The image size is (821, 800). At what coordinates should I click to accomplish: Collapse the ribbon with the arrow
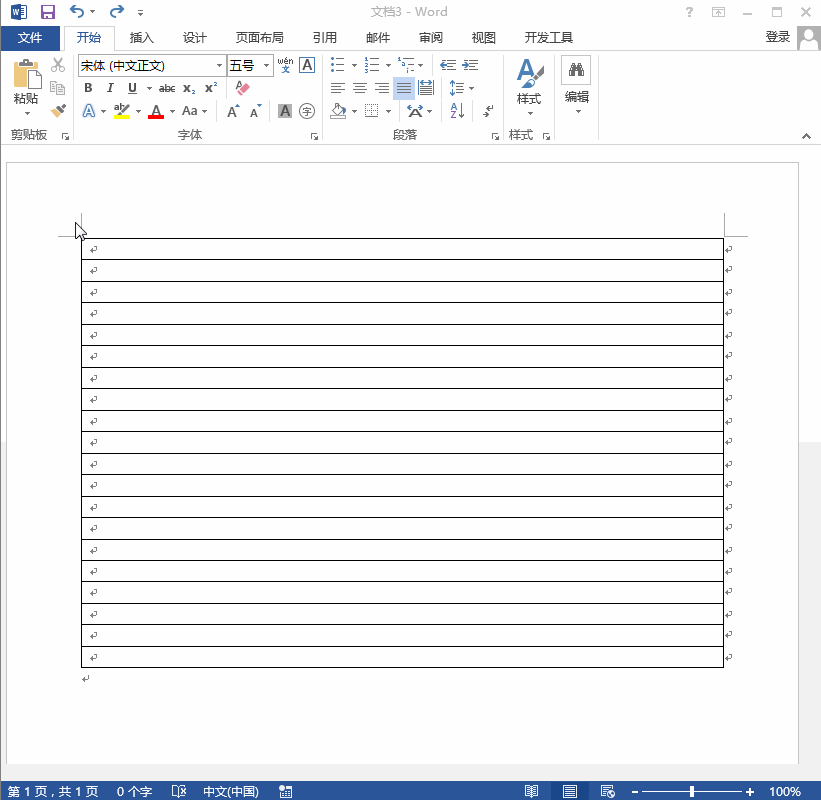click(806, 136)
